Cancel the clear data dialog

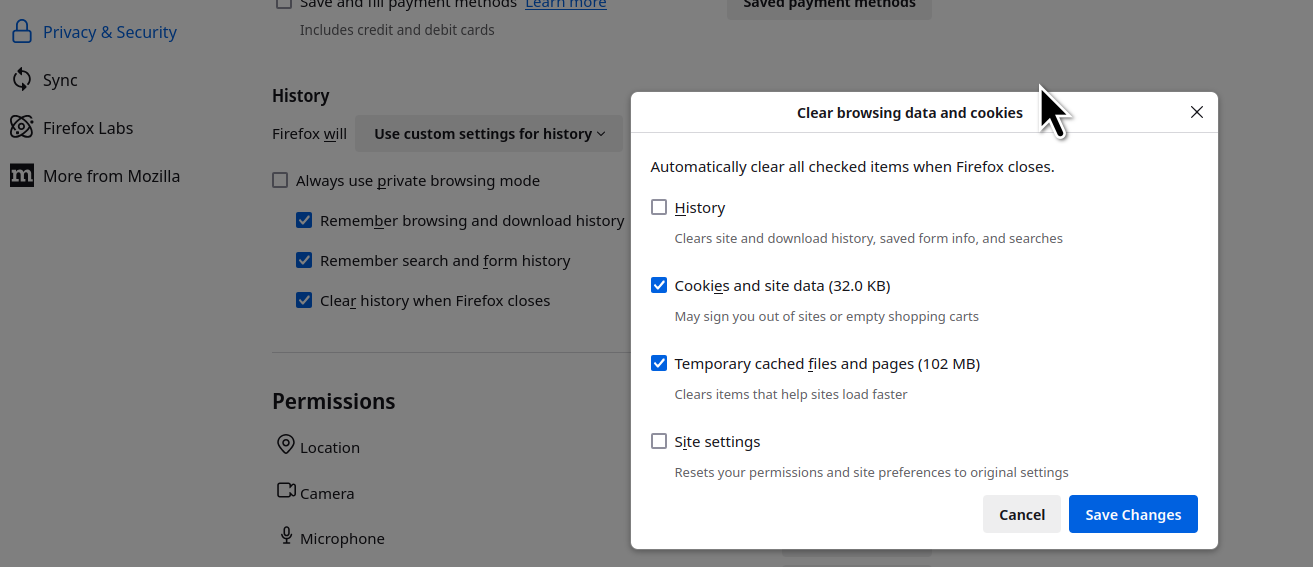coord(1021,515)
